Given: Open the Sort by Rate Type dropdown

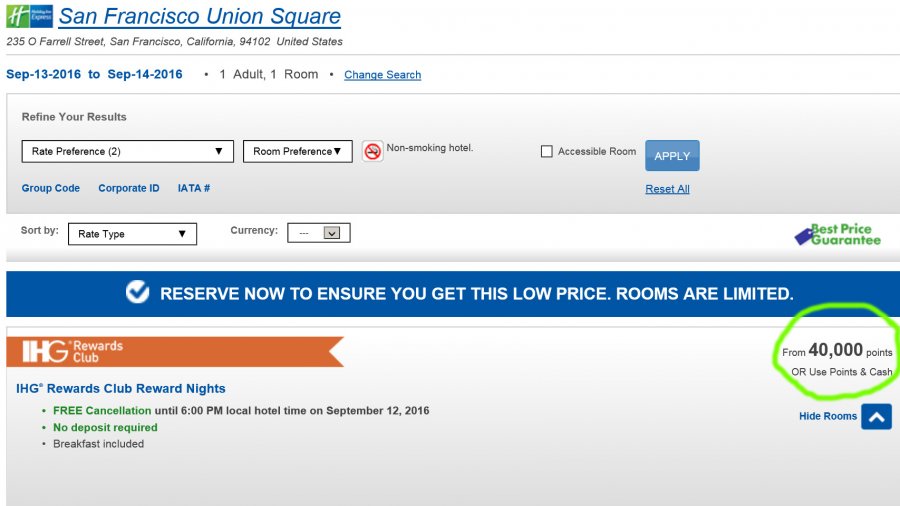Looking at the screenshot, I should click(x=132, y=234).
